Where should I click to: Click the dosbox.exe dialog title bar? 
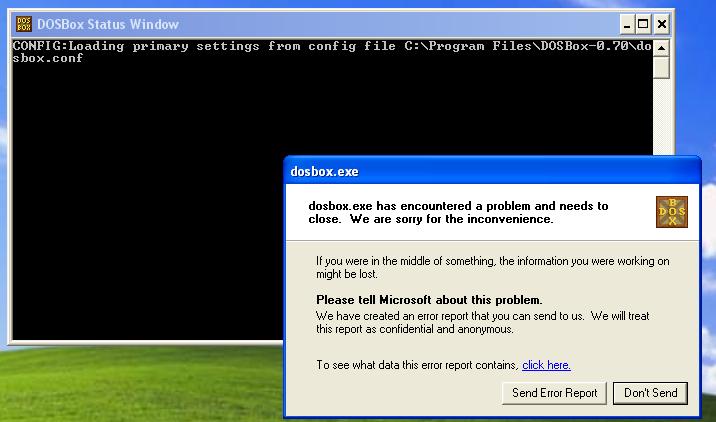click(492, 171)
